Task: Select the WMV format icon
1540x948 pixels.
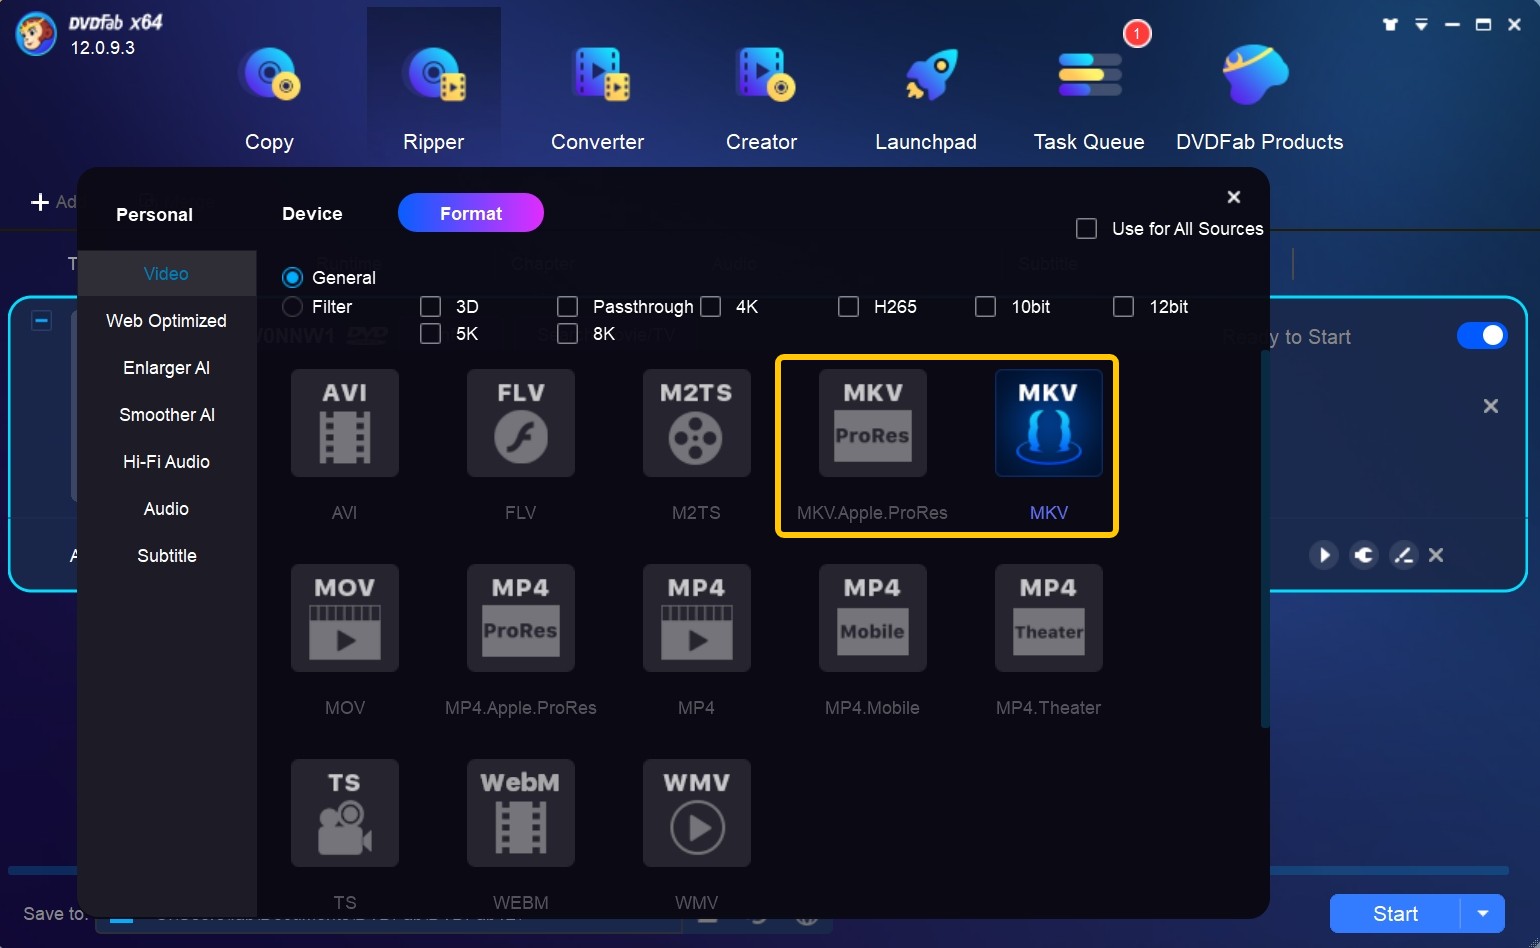Action: click(x=697, y=813)
